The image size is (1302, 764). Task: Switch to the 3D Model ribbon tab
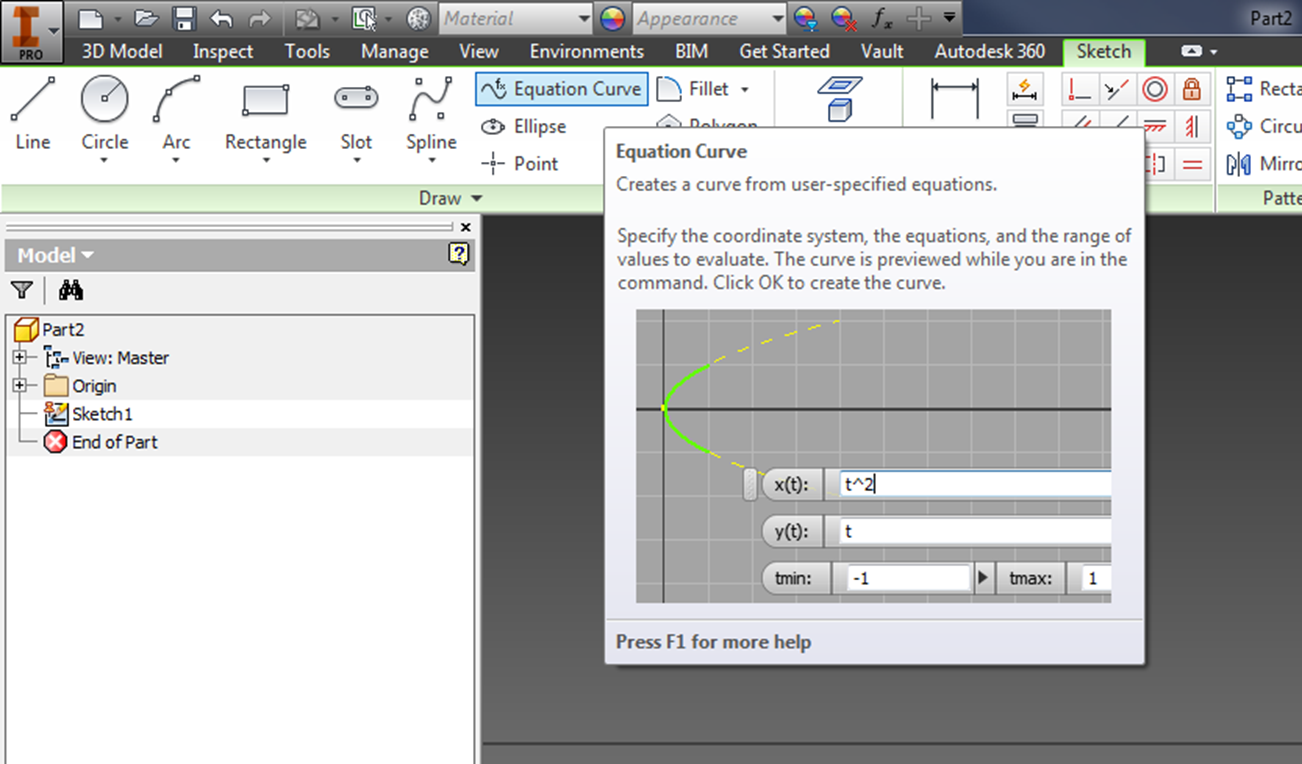(x=121, y=51)
